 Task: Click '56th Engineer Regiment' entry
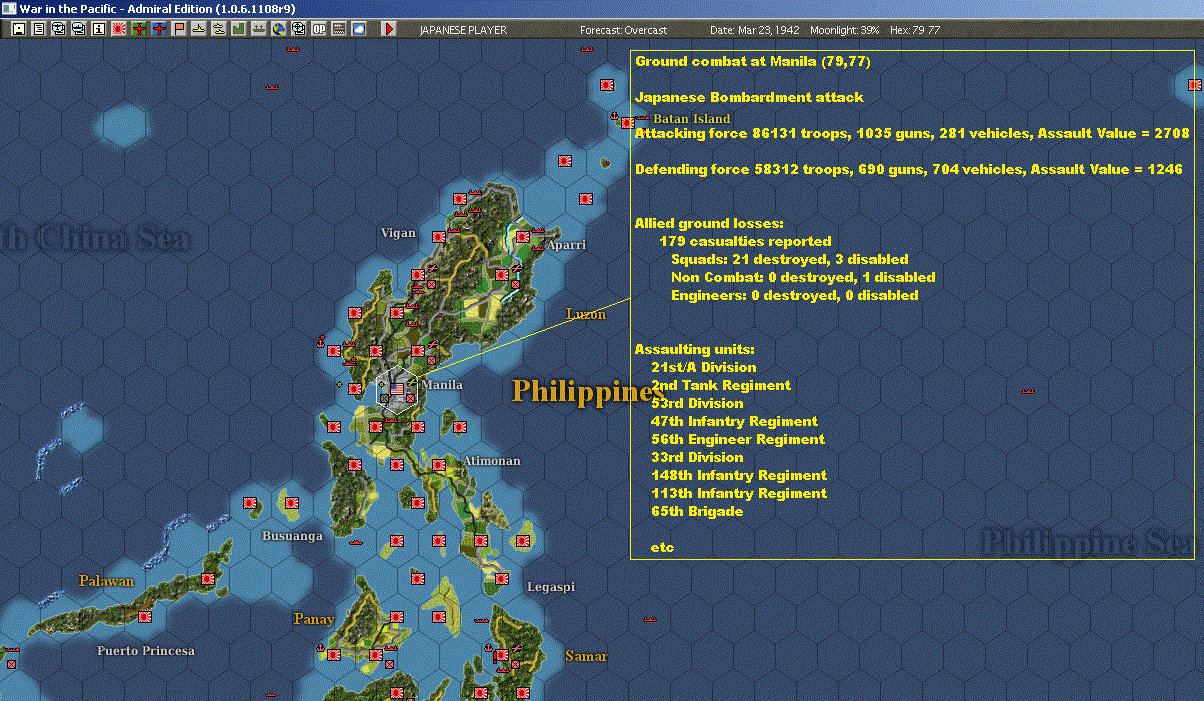pos(737,439)
